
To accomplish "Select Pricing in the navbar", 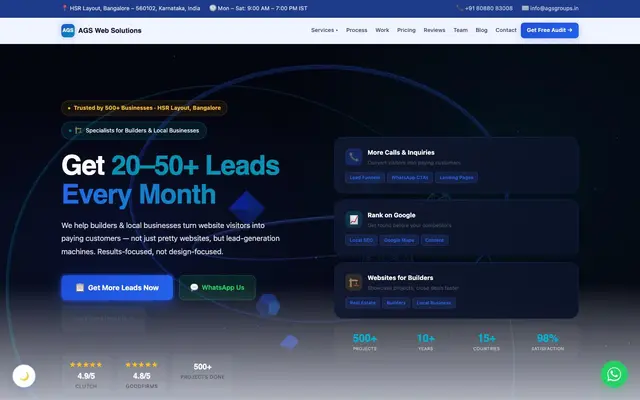I will click(x=406, y=30).
